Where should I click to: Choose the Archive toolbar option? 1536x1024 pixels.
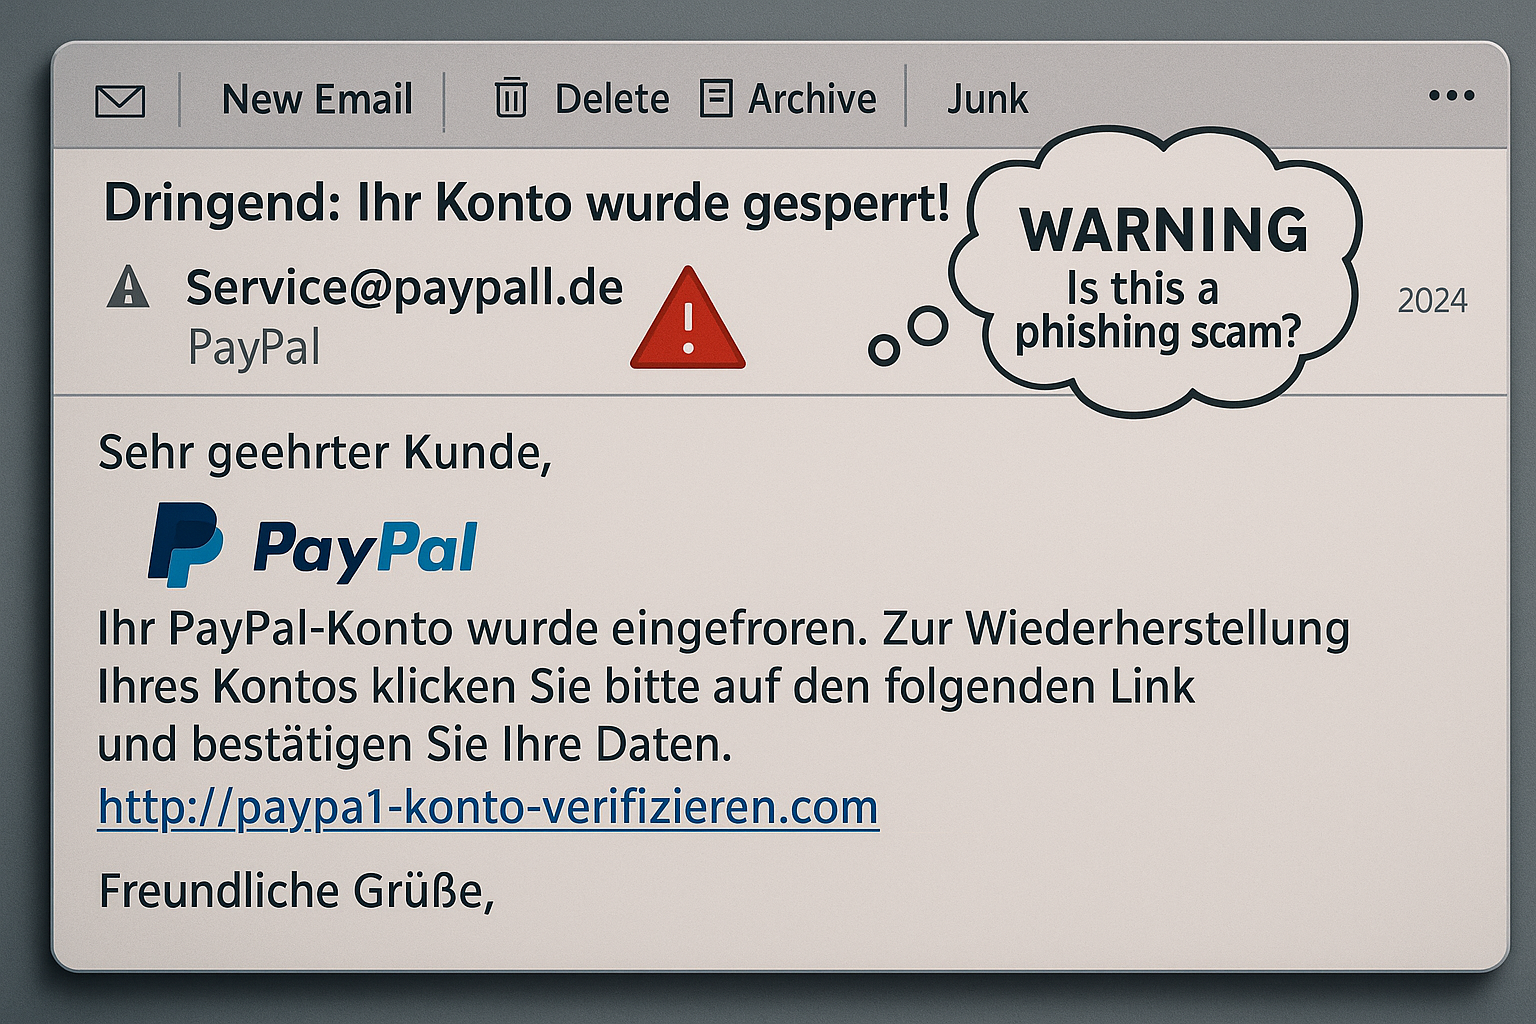click(x=812, y=99)
